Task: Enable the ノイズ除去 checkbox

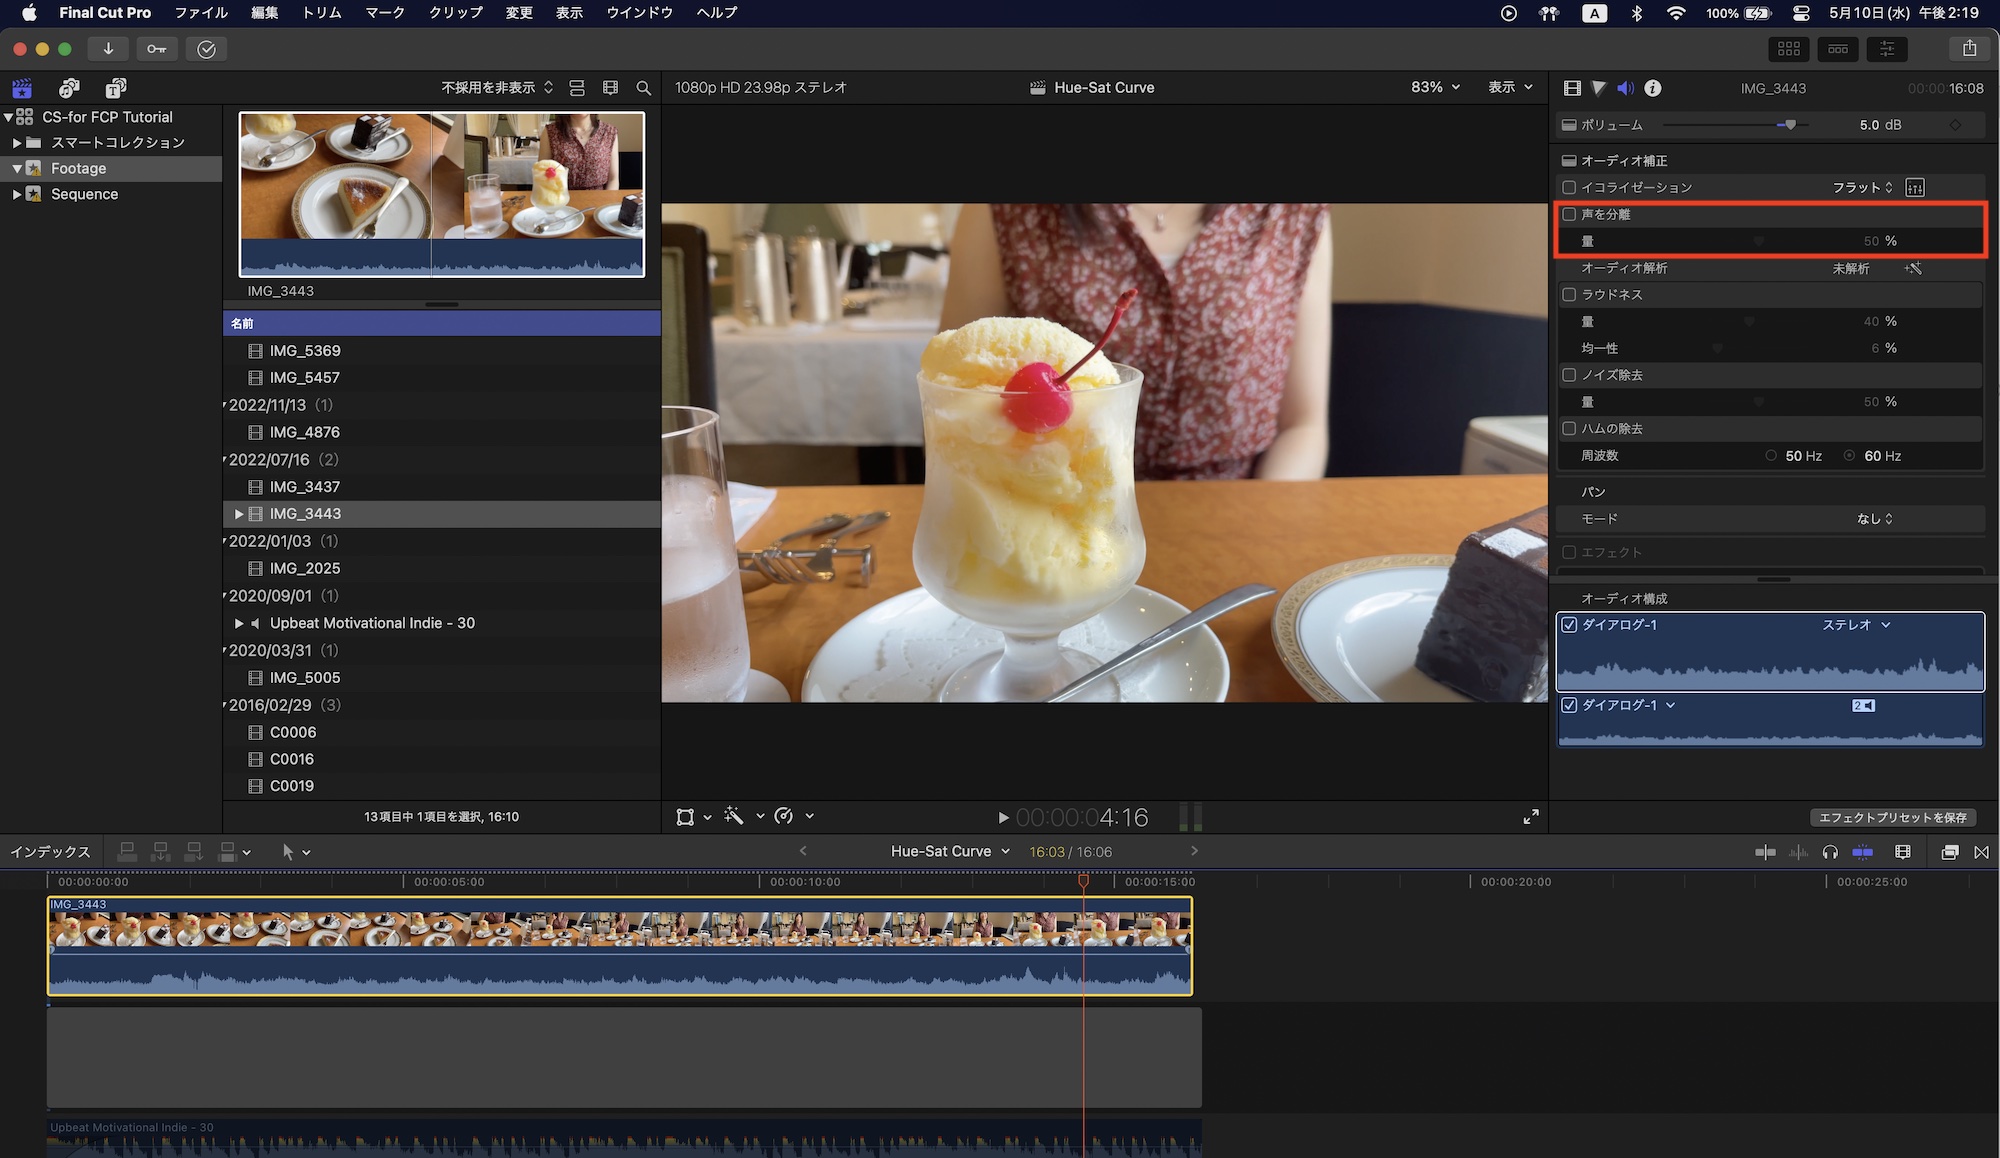Action: (x=1569, y=375)
